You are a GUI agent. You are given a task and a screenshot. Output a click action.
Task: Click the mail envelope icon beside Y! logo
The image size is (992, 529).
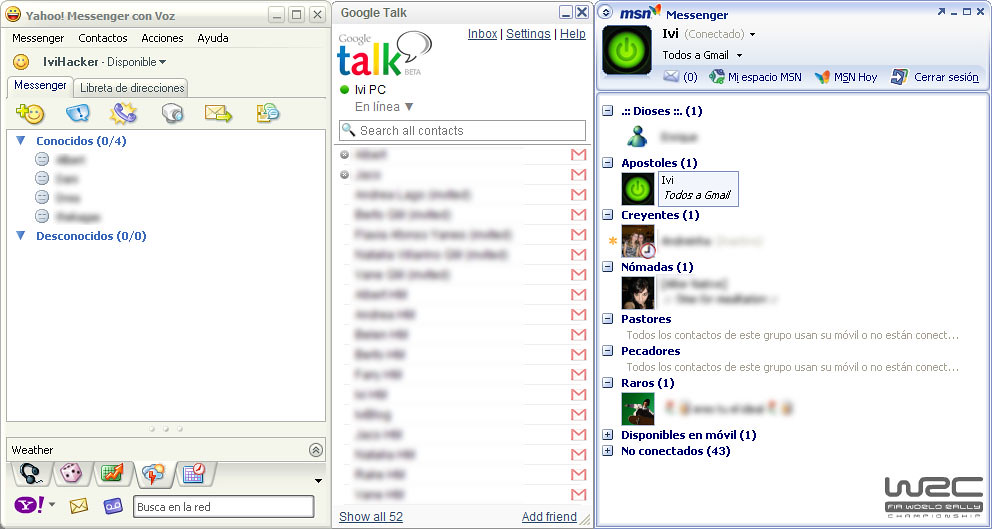[78, 506]
